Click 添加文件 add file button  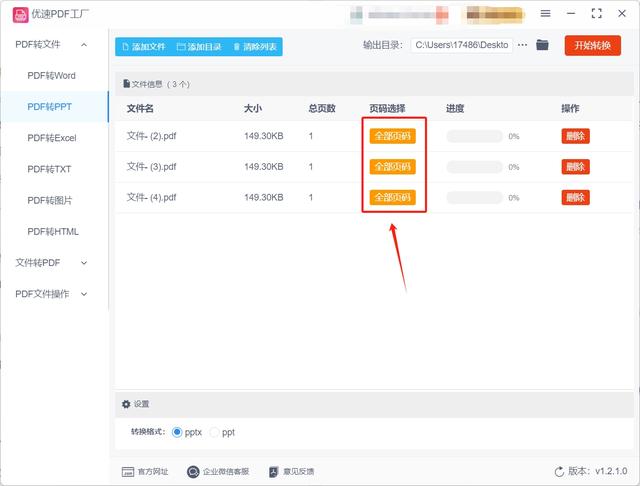(144, 47)
